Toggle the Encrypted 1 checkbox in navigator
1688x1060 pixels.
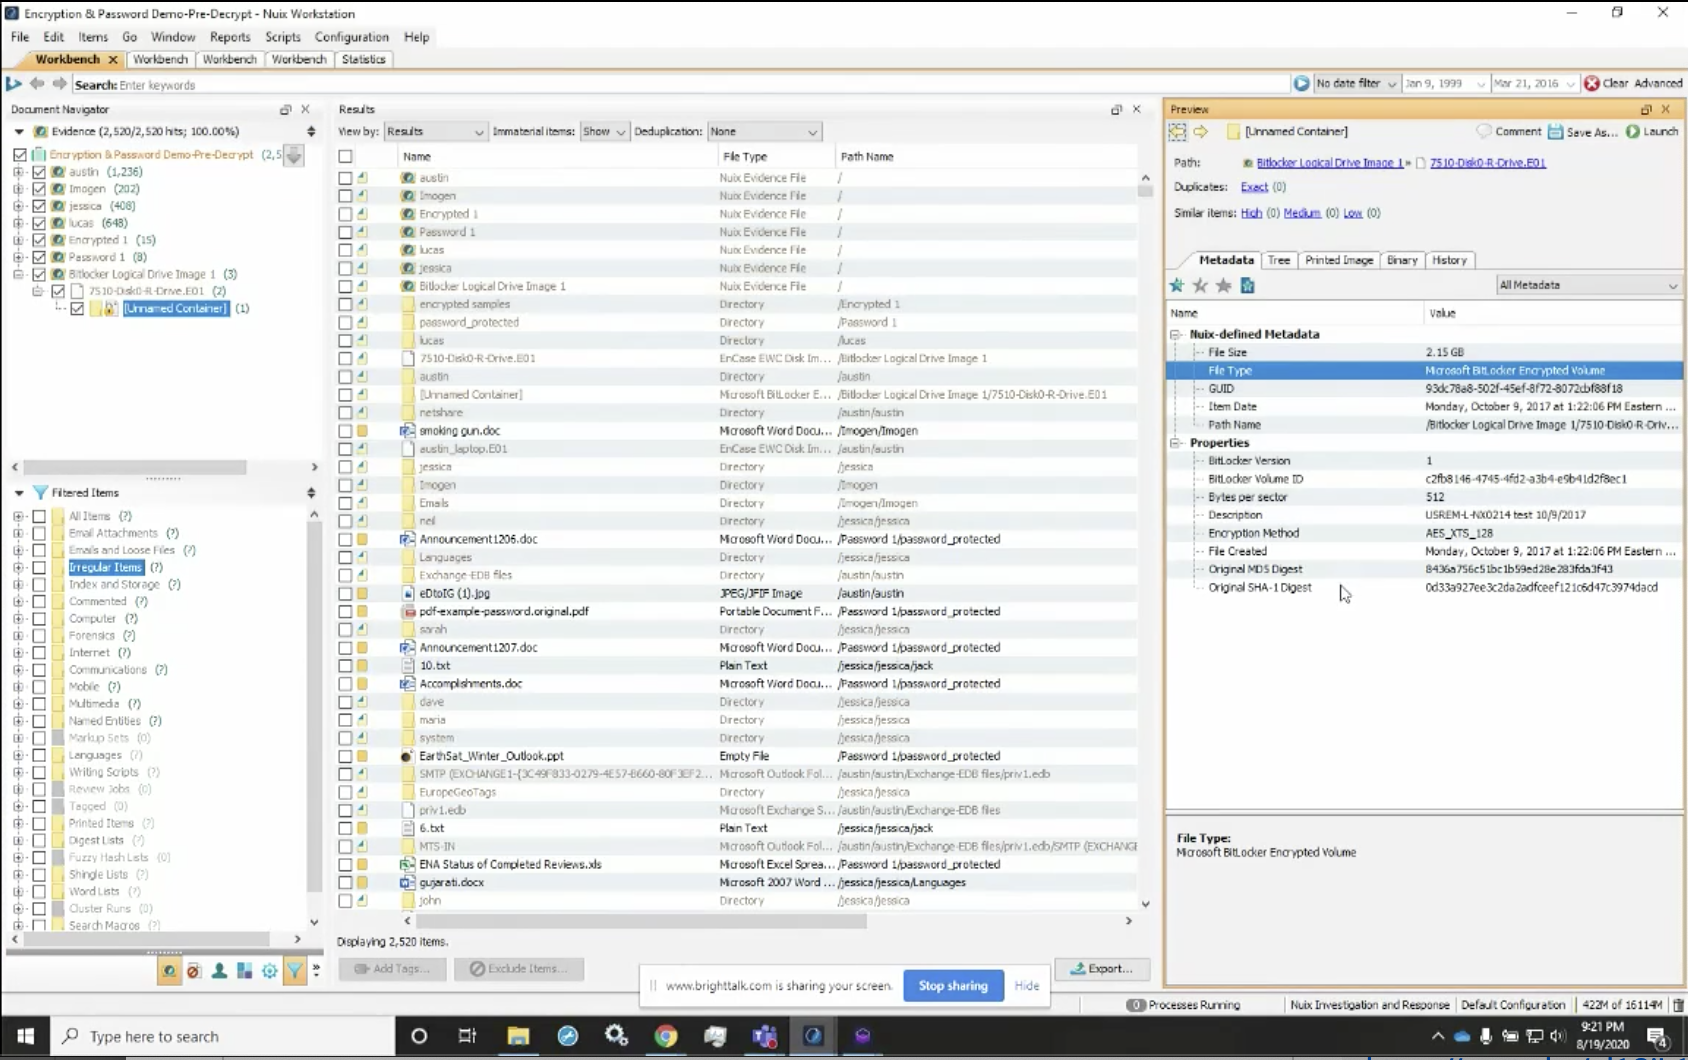[39, 240]
